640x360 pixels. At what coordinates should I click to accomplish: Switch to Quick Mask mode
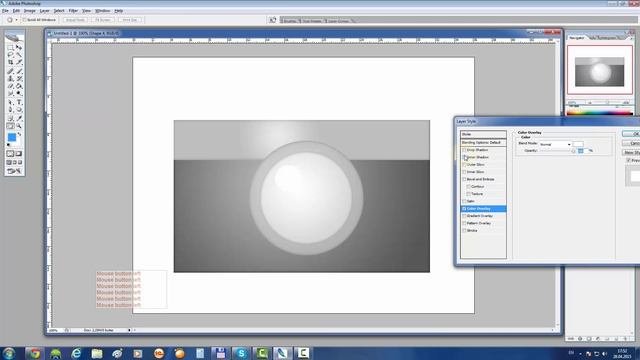pos(19,154)
